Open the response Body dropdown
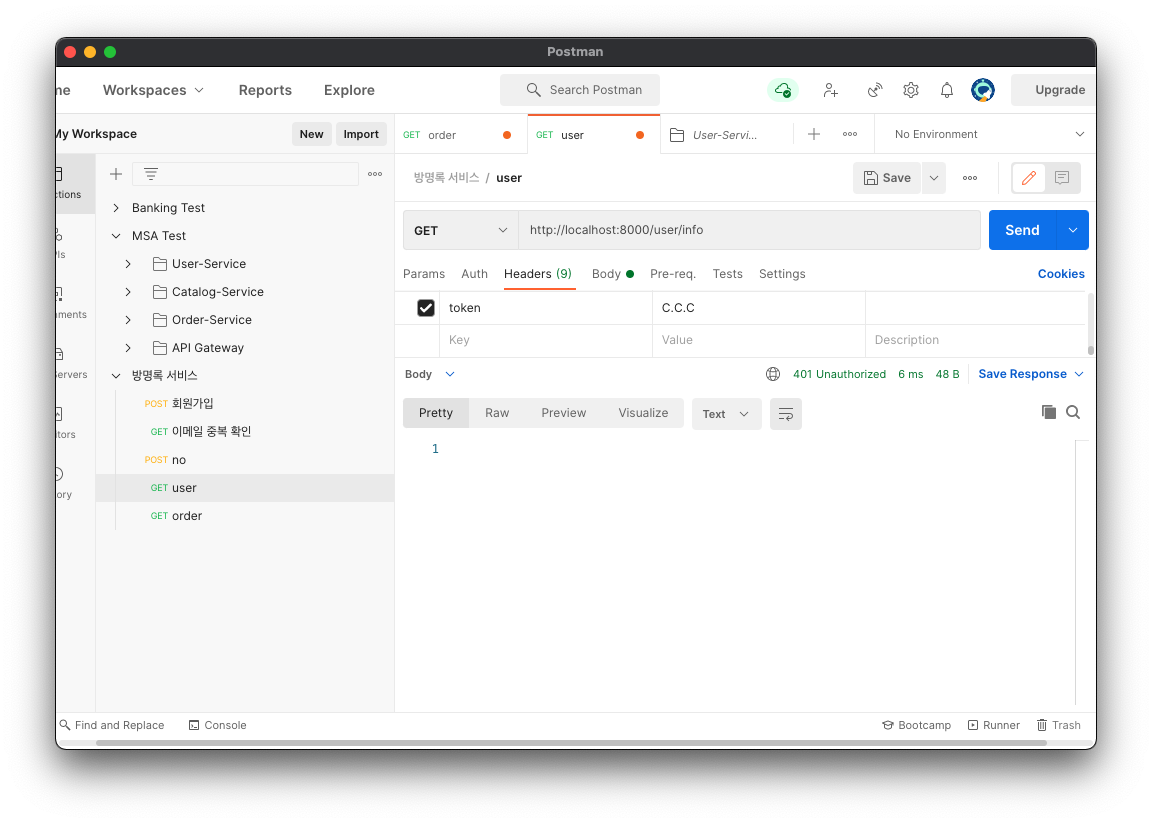The height and width of the screenshot is (823, 1152). coord(430,374)
